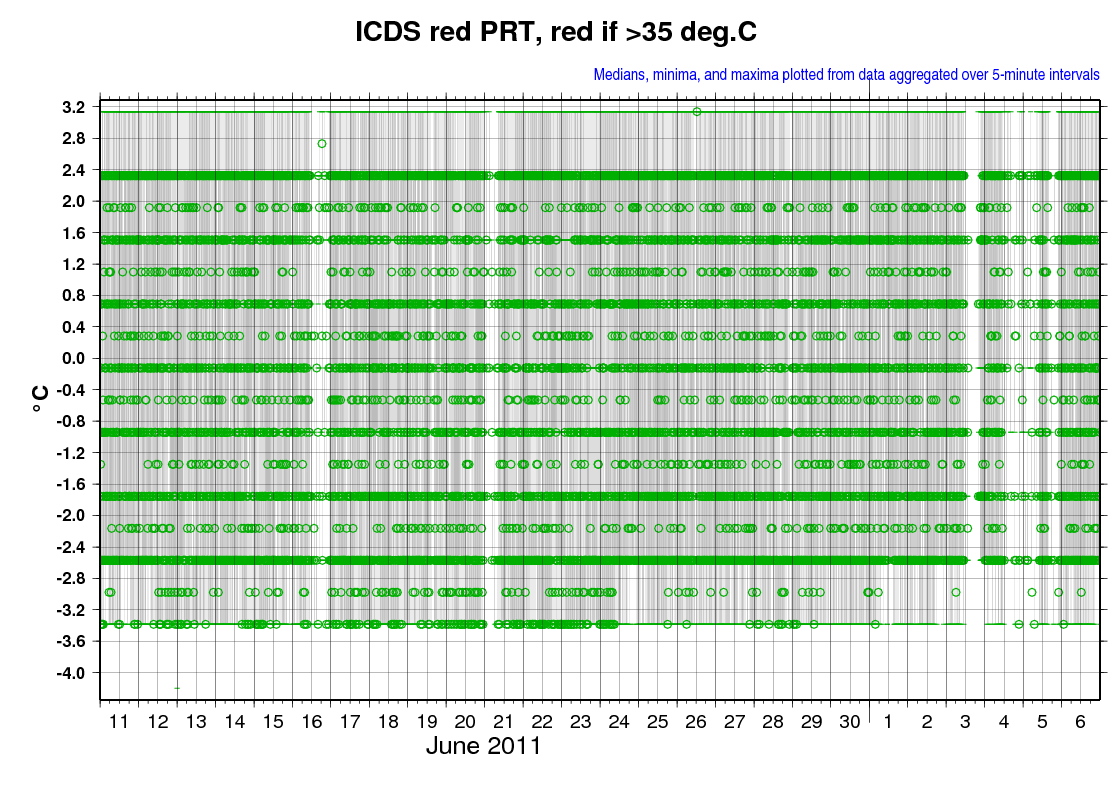The image size is (1120, 800).
Task: Click the chart title 'ICDS red PRT, red if >35 deg.C'
Action: [556, 32]
